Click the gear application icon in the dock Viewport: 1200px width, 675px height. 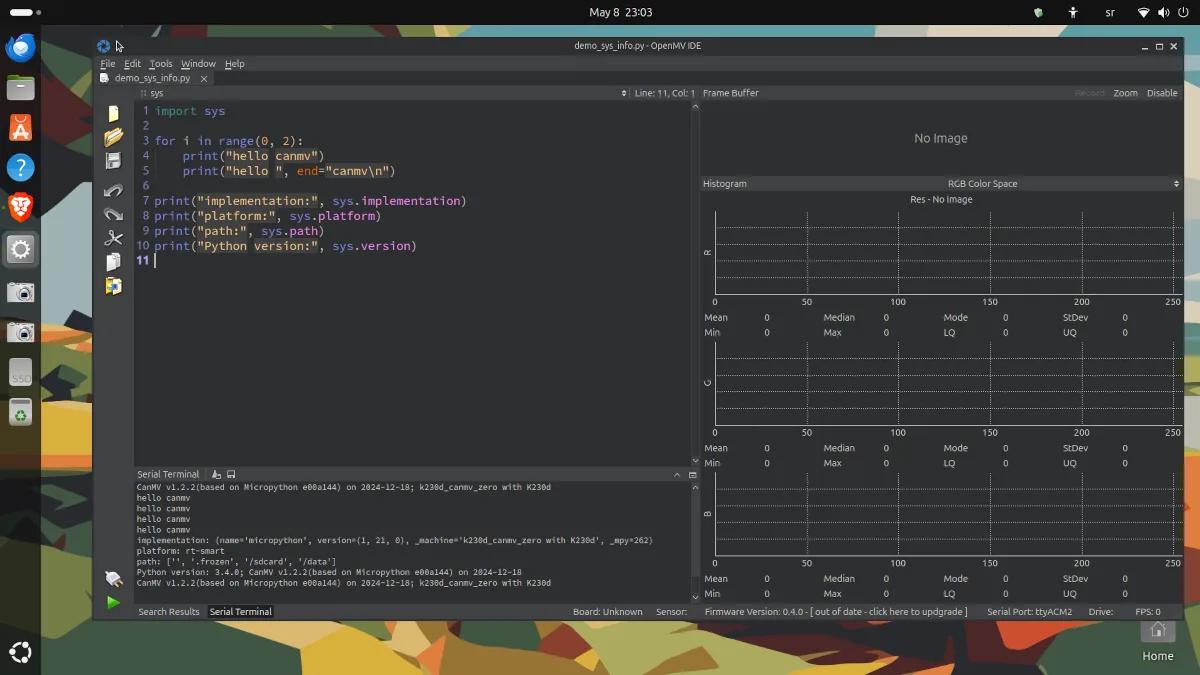[20, 249]
